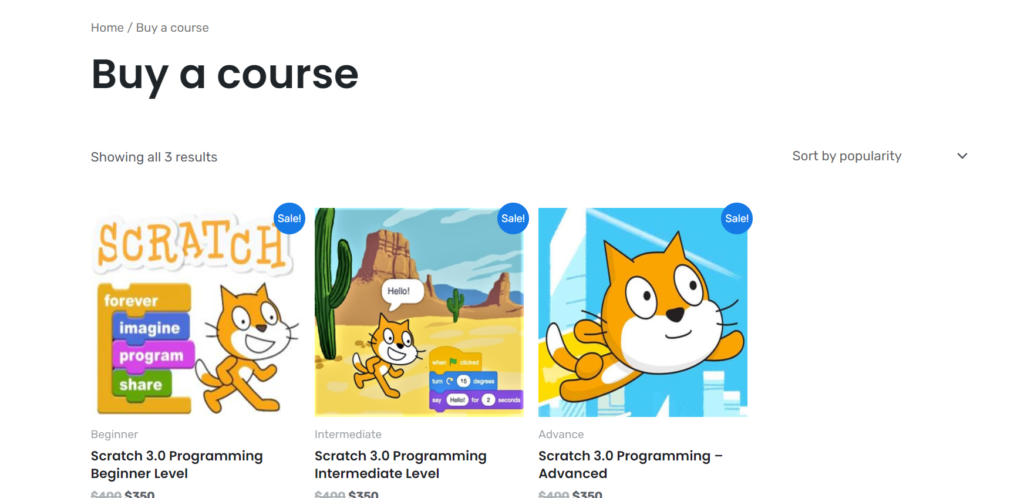Open the Scratch Beginner course thumbnail
The image size is (1024, 498).
(x=195, y=312)
